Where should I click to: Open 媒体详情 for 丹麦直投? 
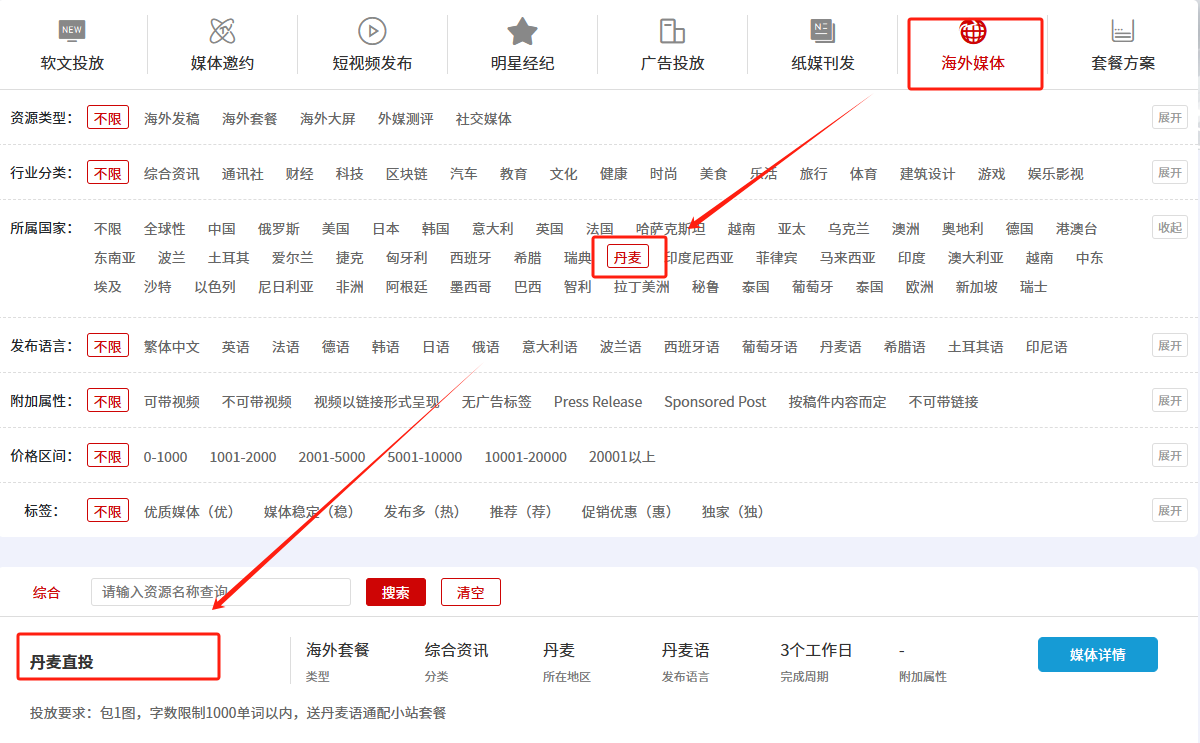pyautogui.click(x=1097, y=655)
